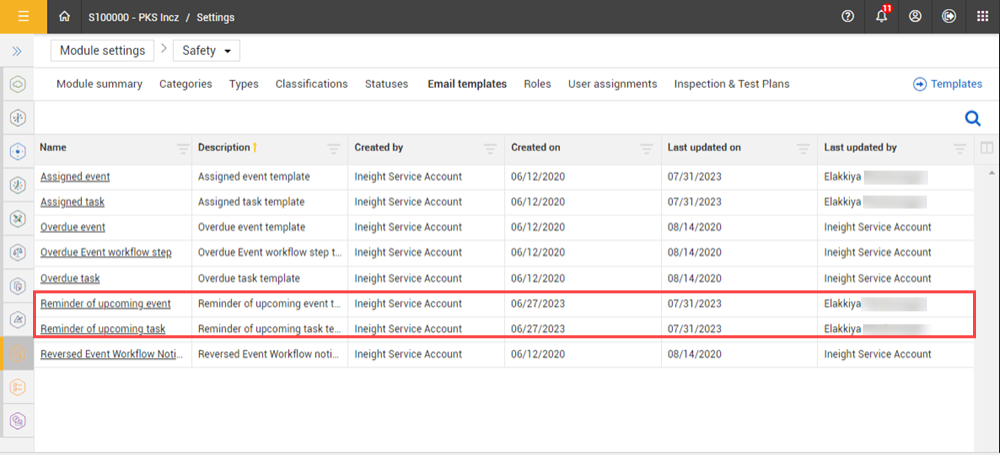Open the Safety module dropdown
1000x455 pixels.
[206, 50]
